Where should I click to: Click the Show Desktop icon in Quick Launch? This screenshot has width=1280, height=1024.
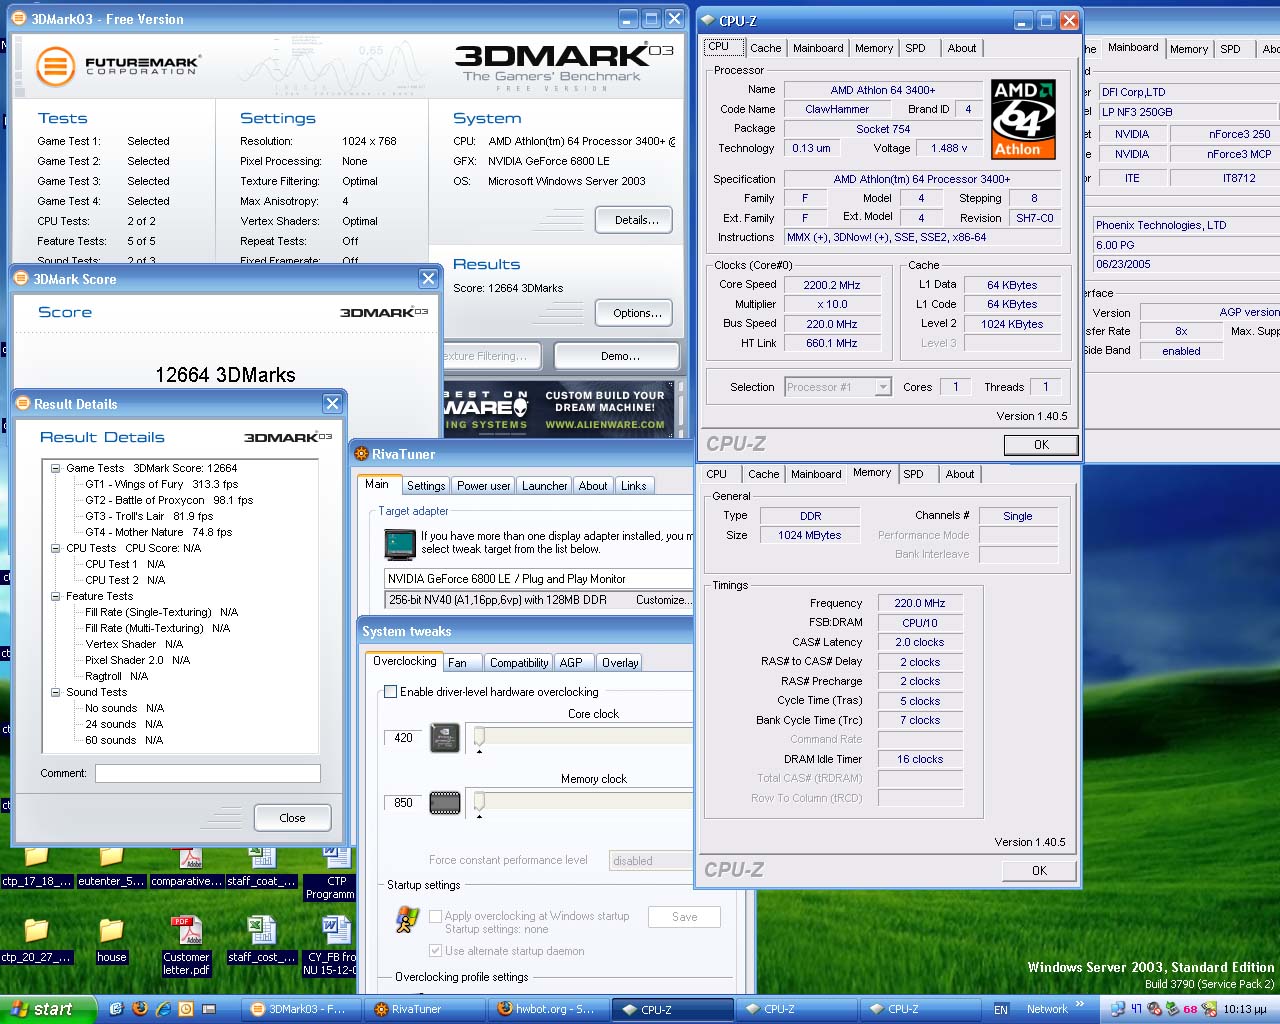(x=209, y=1009)
